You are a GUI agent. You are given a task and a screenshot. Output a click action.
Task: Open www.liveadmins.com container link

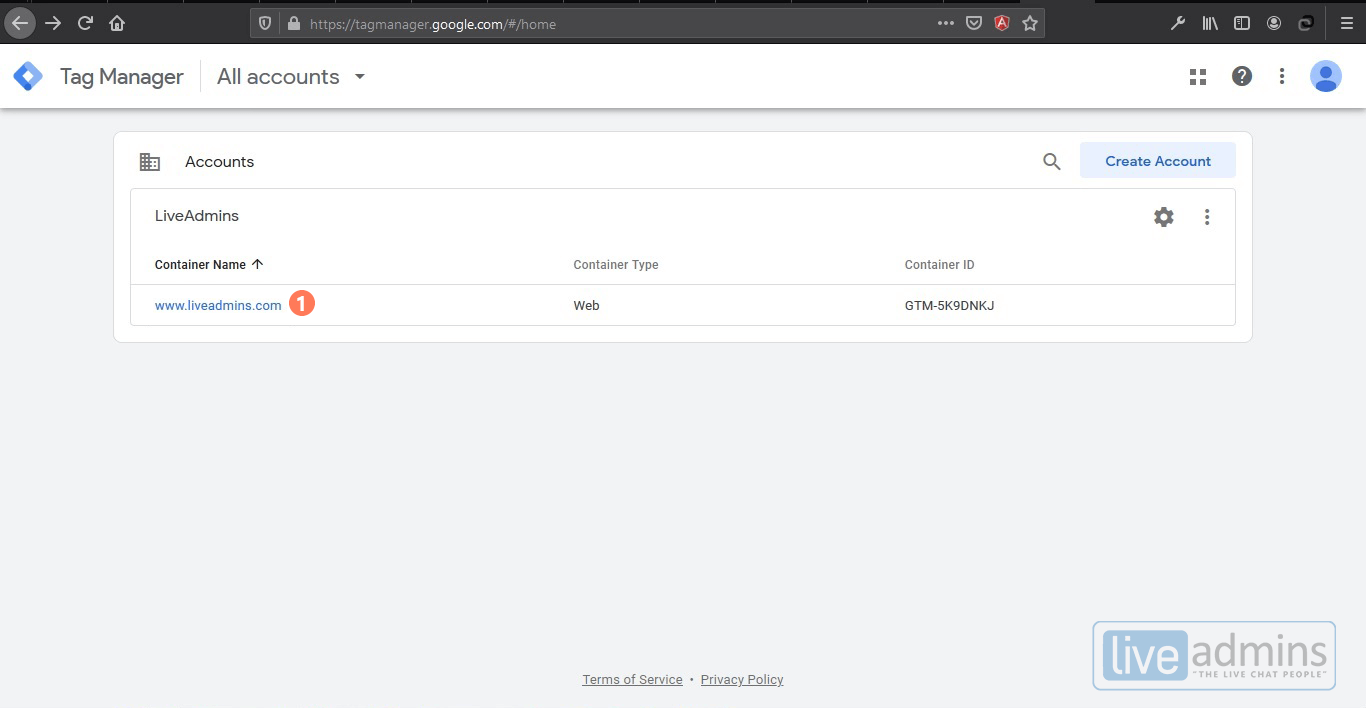pyautogui.click(x=218, y=306)
